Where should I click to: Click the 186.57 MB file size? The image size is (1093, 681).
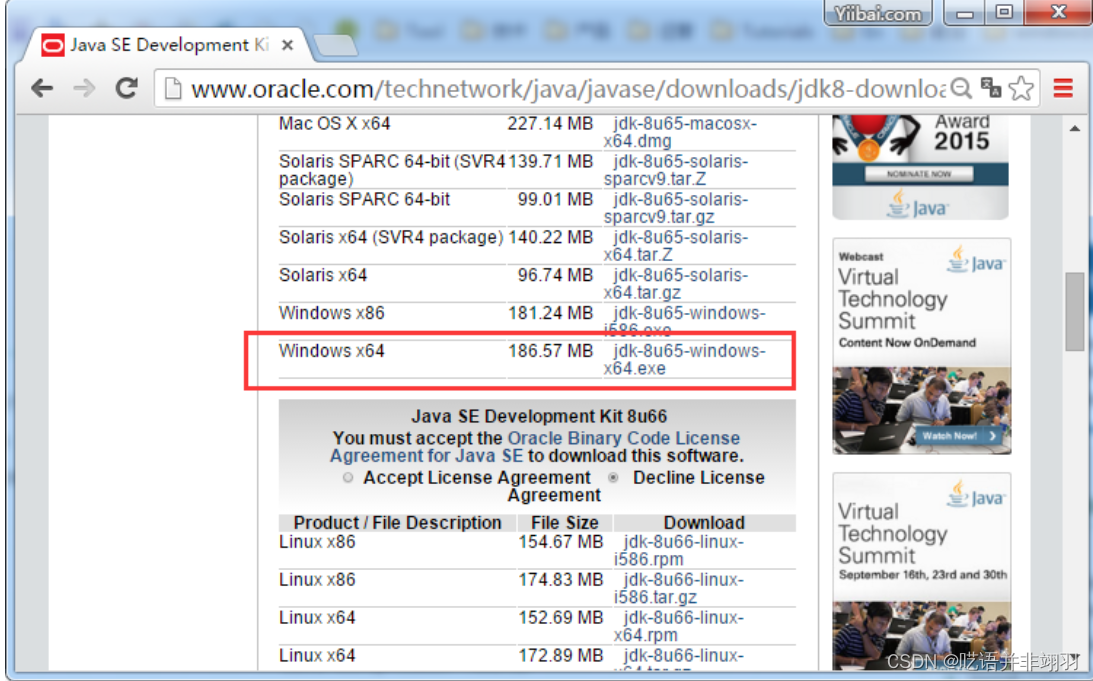pyautogui.click(x=551, y=351)
